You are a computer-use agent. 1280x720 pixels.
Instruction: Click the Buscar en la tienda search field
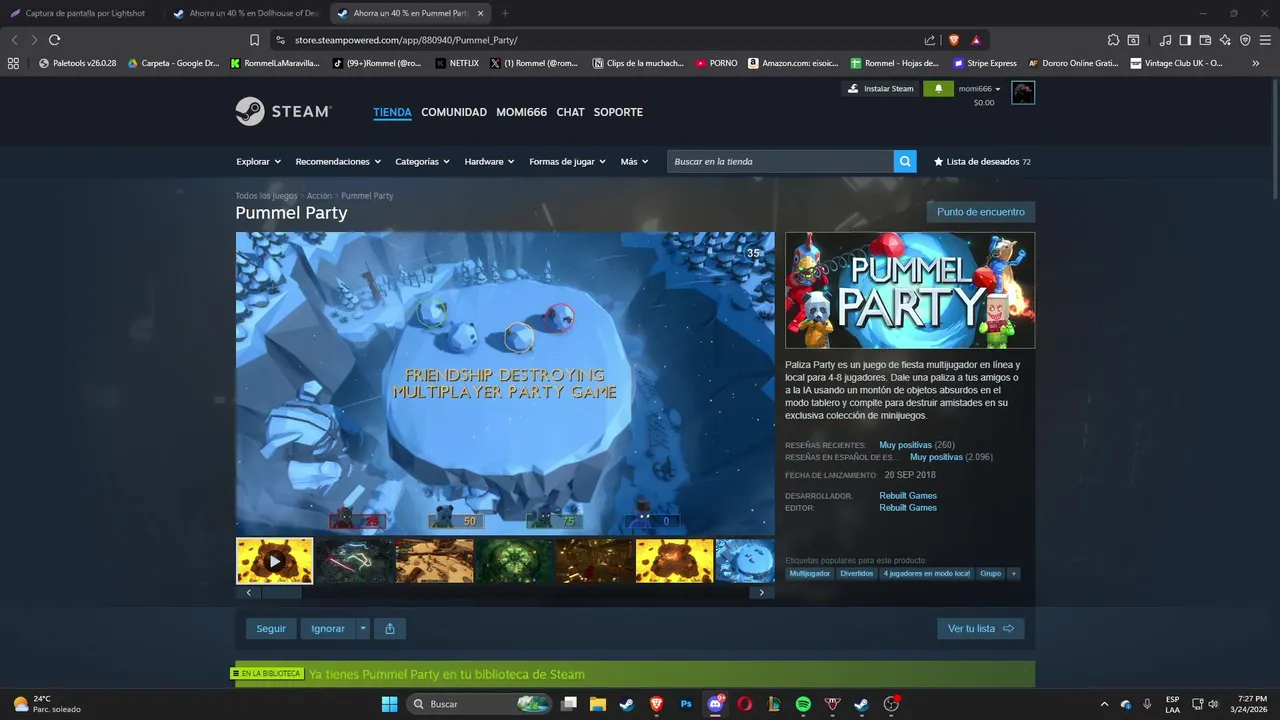[780, 161]
